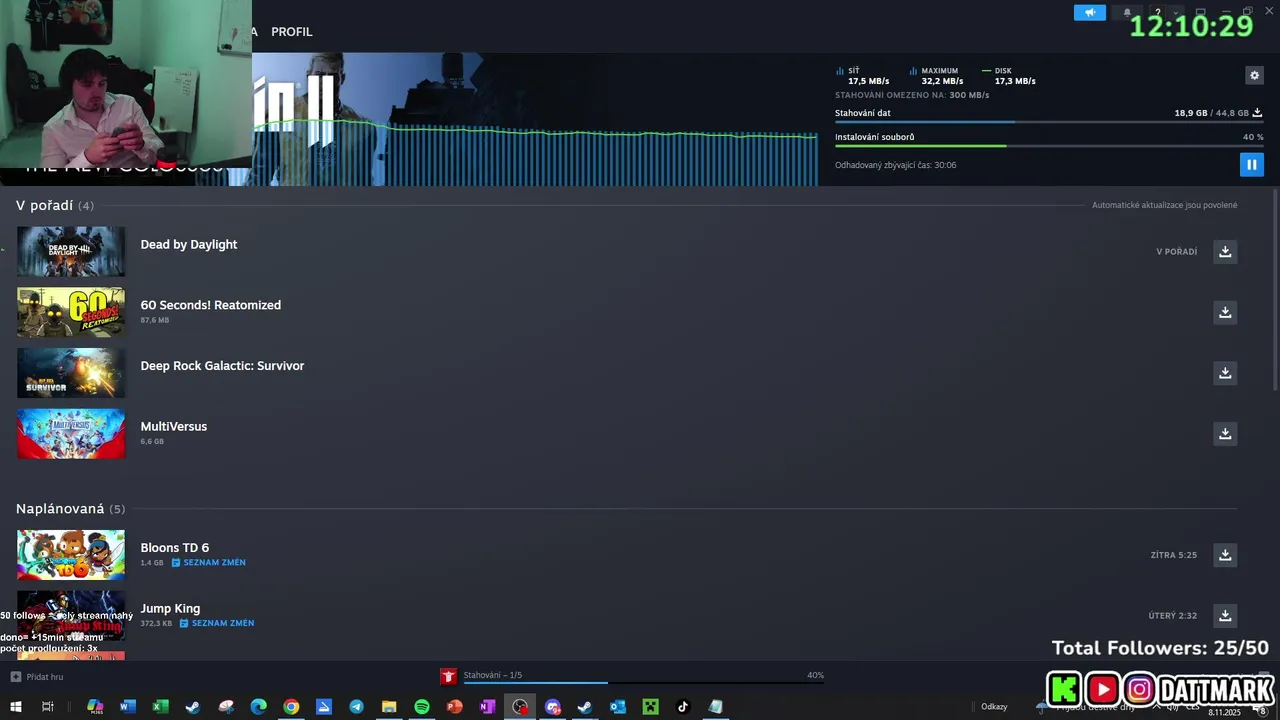Select Deep Rock Galactic: Survivor title

pyautogui.click(x=222, y=366)
